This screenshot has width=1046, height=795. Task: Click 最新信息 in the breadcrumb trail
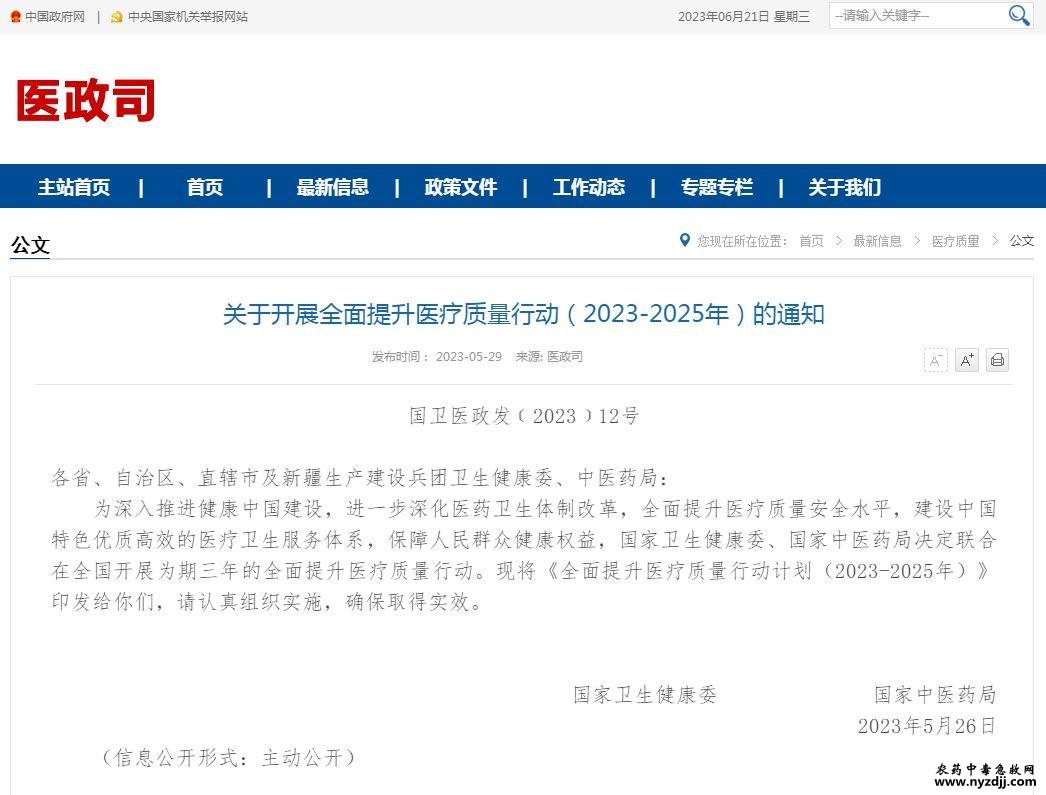(x=877, y=241)
